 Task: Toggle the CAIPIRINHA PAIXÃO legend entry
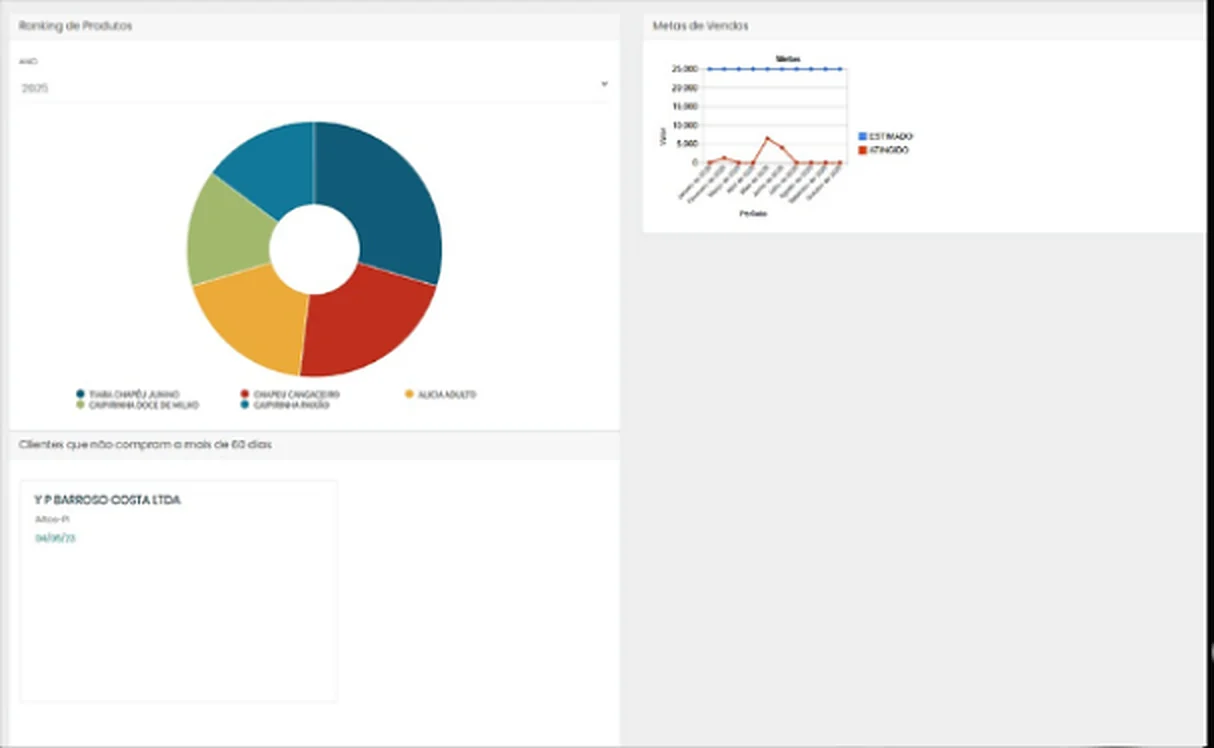tap(285, 405)
